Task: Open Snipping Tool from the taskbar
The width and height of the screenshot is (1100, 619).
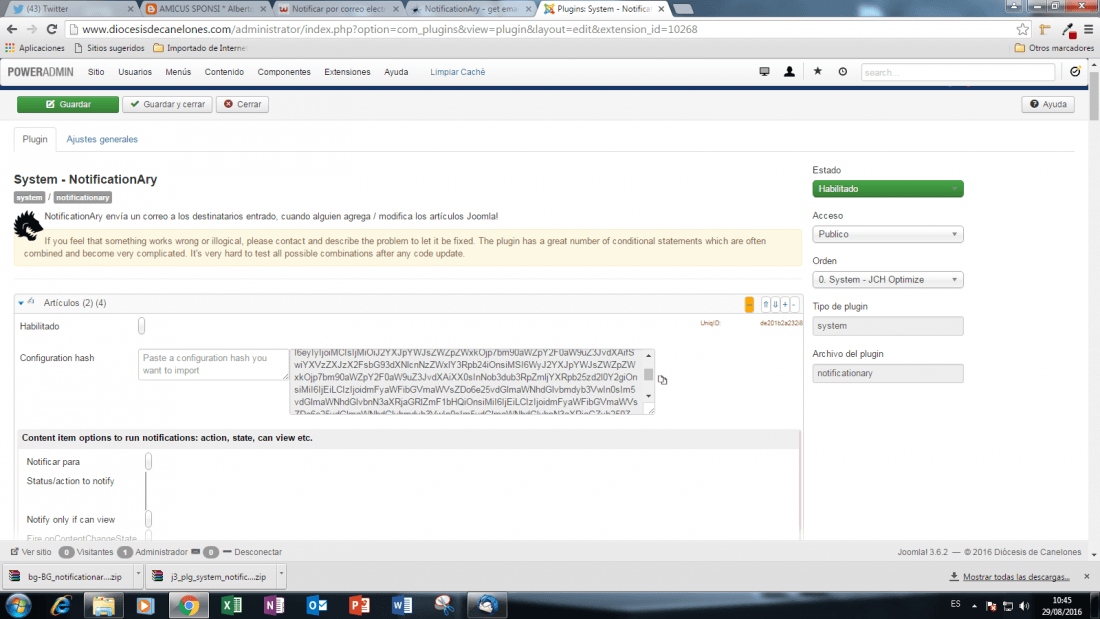Action: pyautogui.click(x=444, y=605)
